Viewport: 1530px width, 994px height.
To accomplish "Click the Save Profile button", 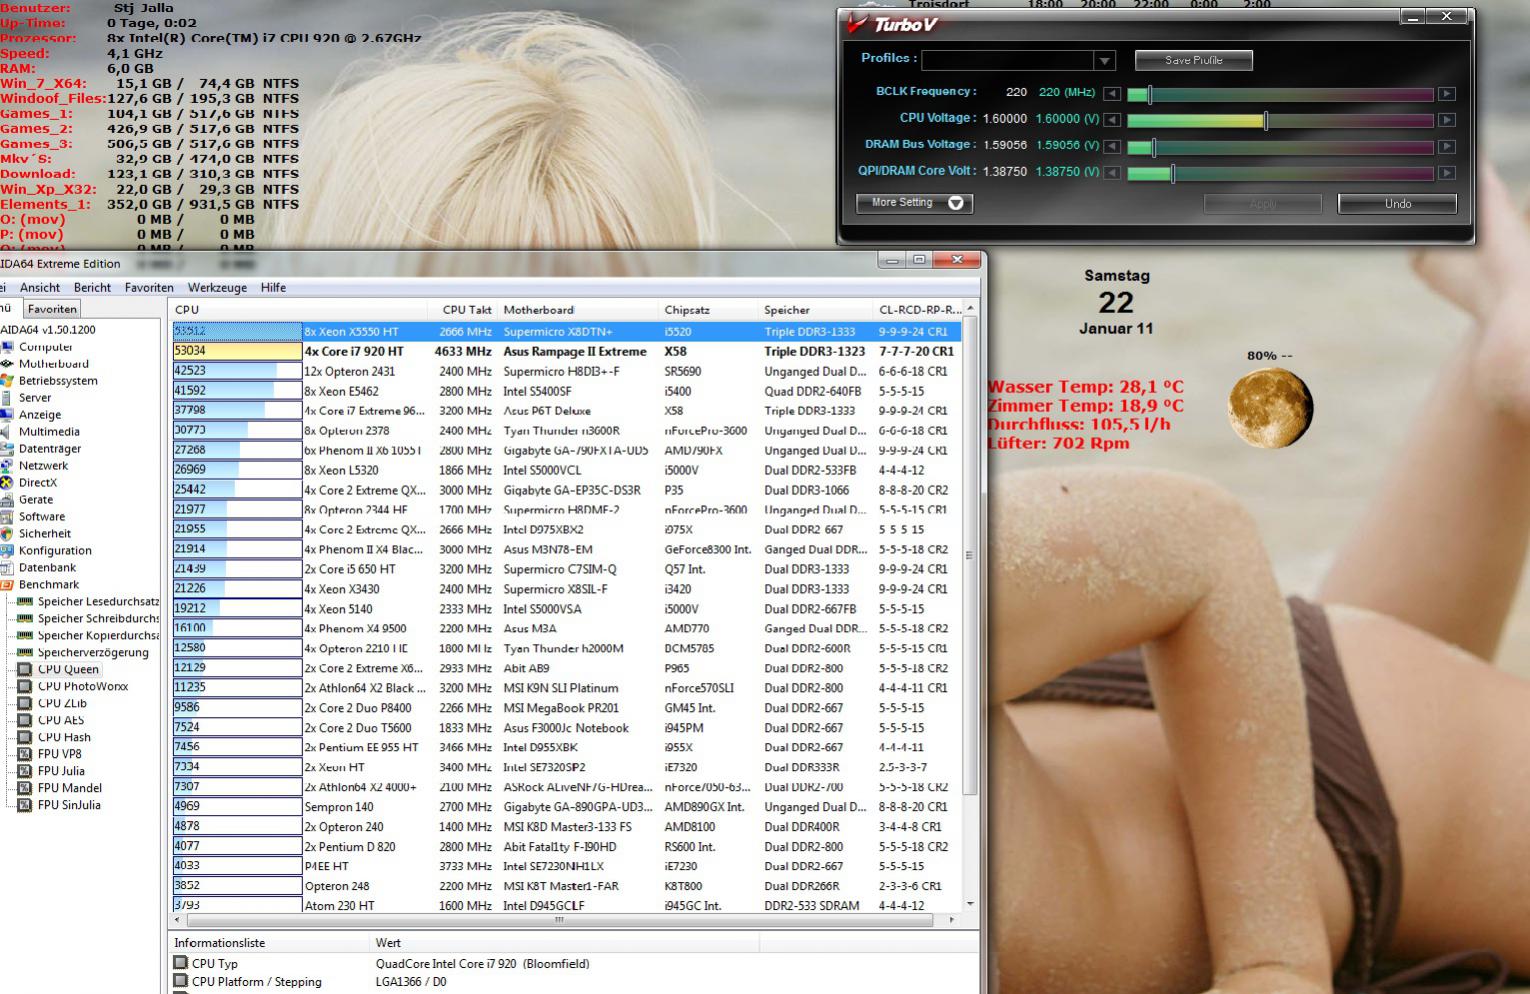I will coord(1193,60).
